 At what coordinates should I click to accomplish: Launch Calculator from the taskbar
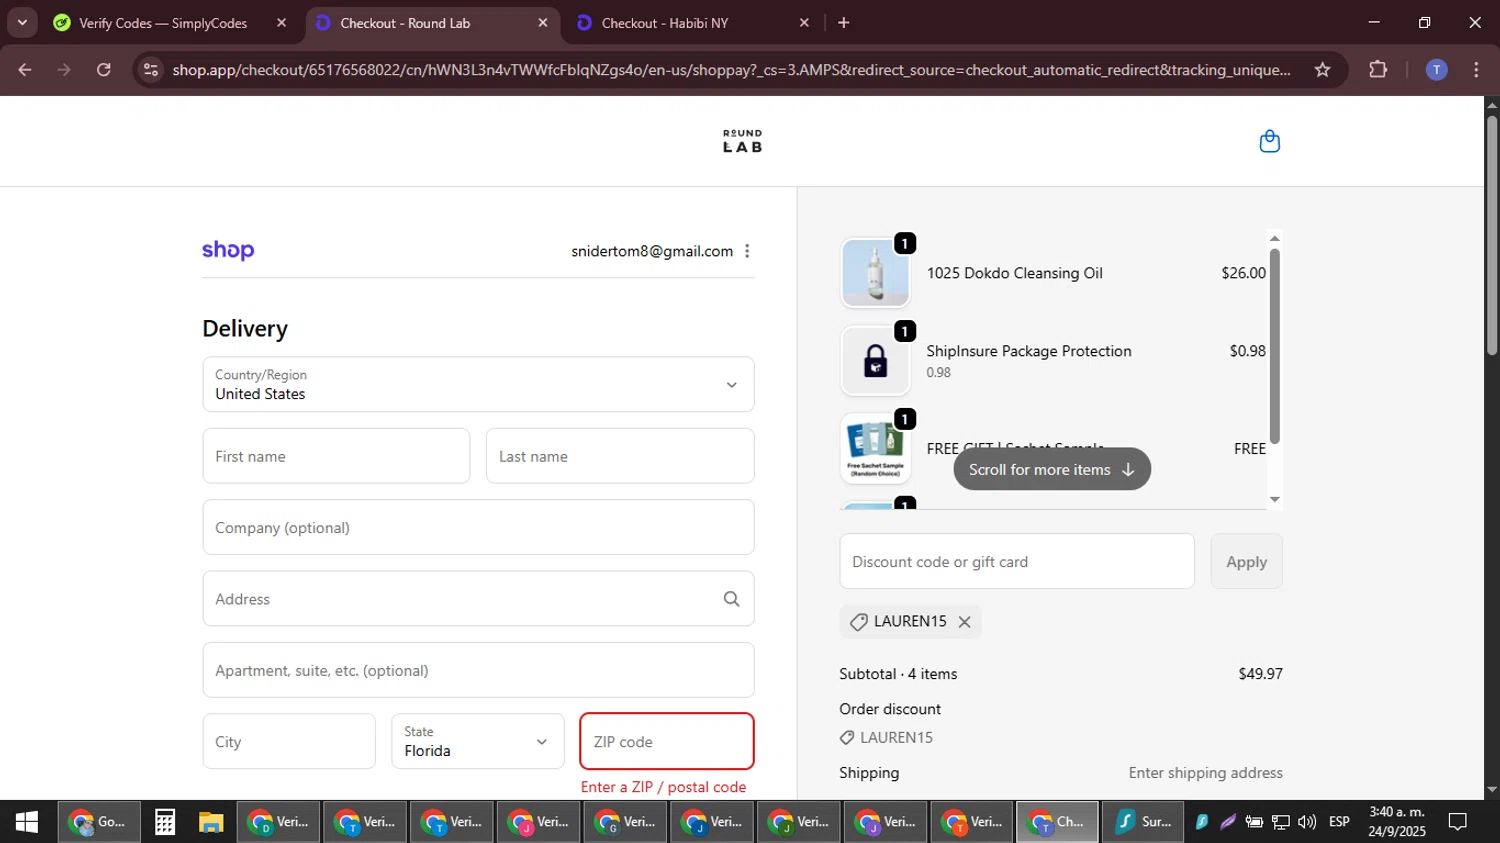coord(165,822)
